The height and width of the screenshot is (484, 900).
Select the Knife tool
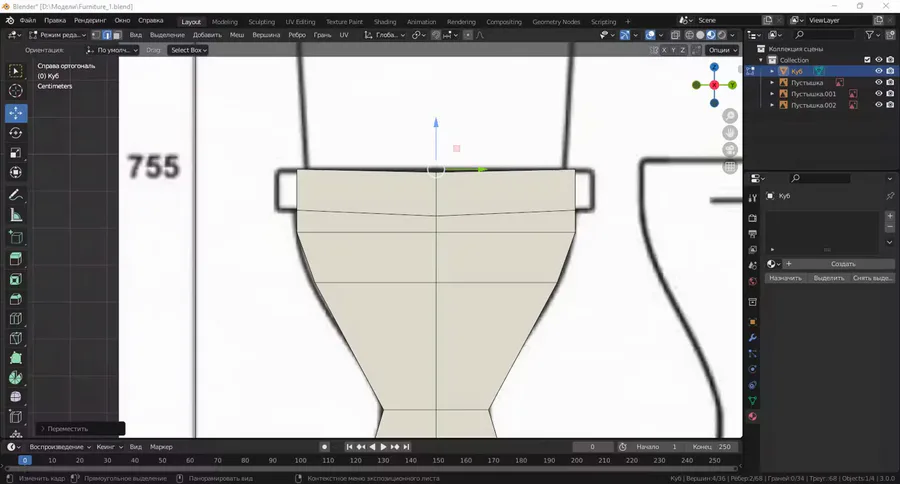[x=15, y=339]
